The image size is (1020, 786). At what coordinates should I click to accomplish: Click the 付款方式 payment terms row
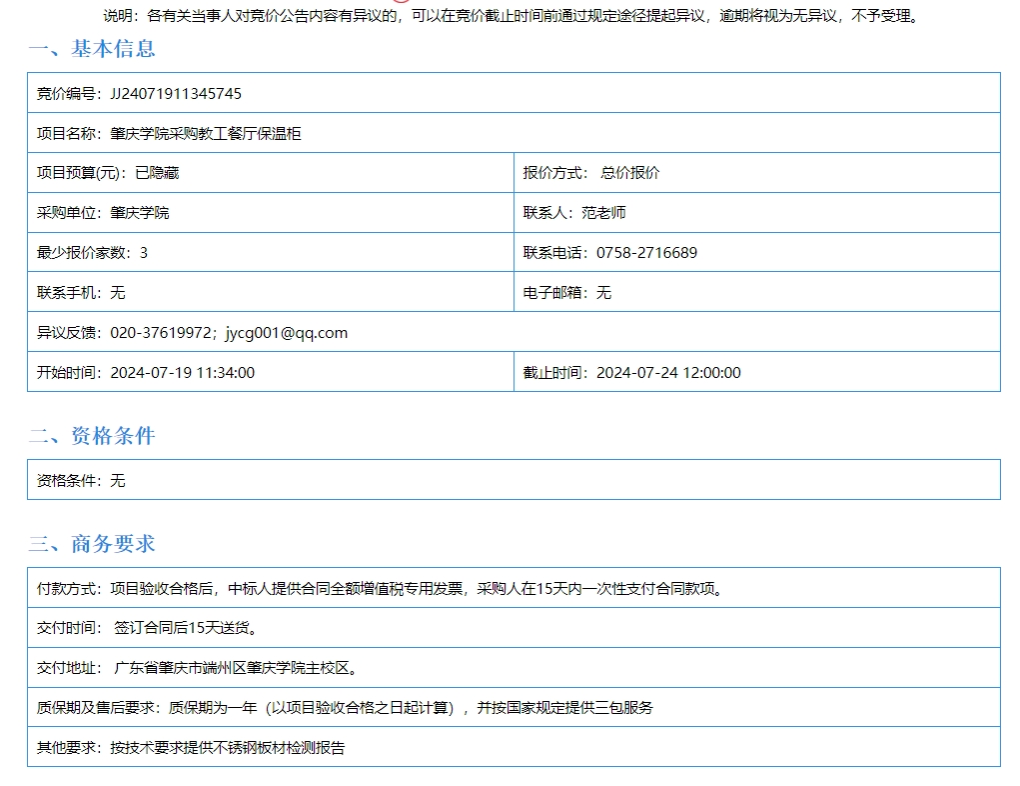pyautogui.click(x=380, y=588)
